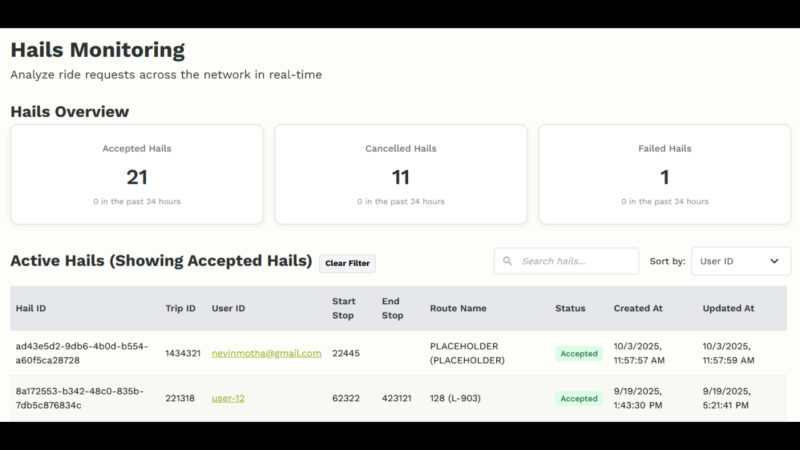Click Accepted badge in the PLACEHOLDER route row

point(579,353)
